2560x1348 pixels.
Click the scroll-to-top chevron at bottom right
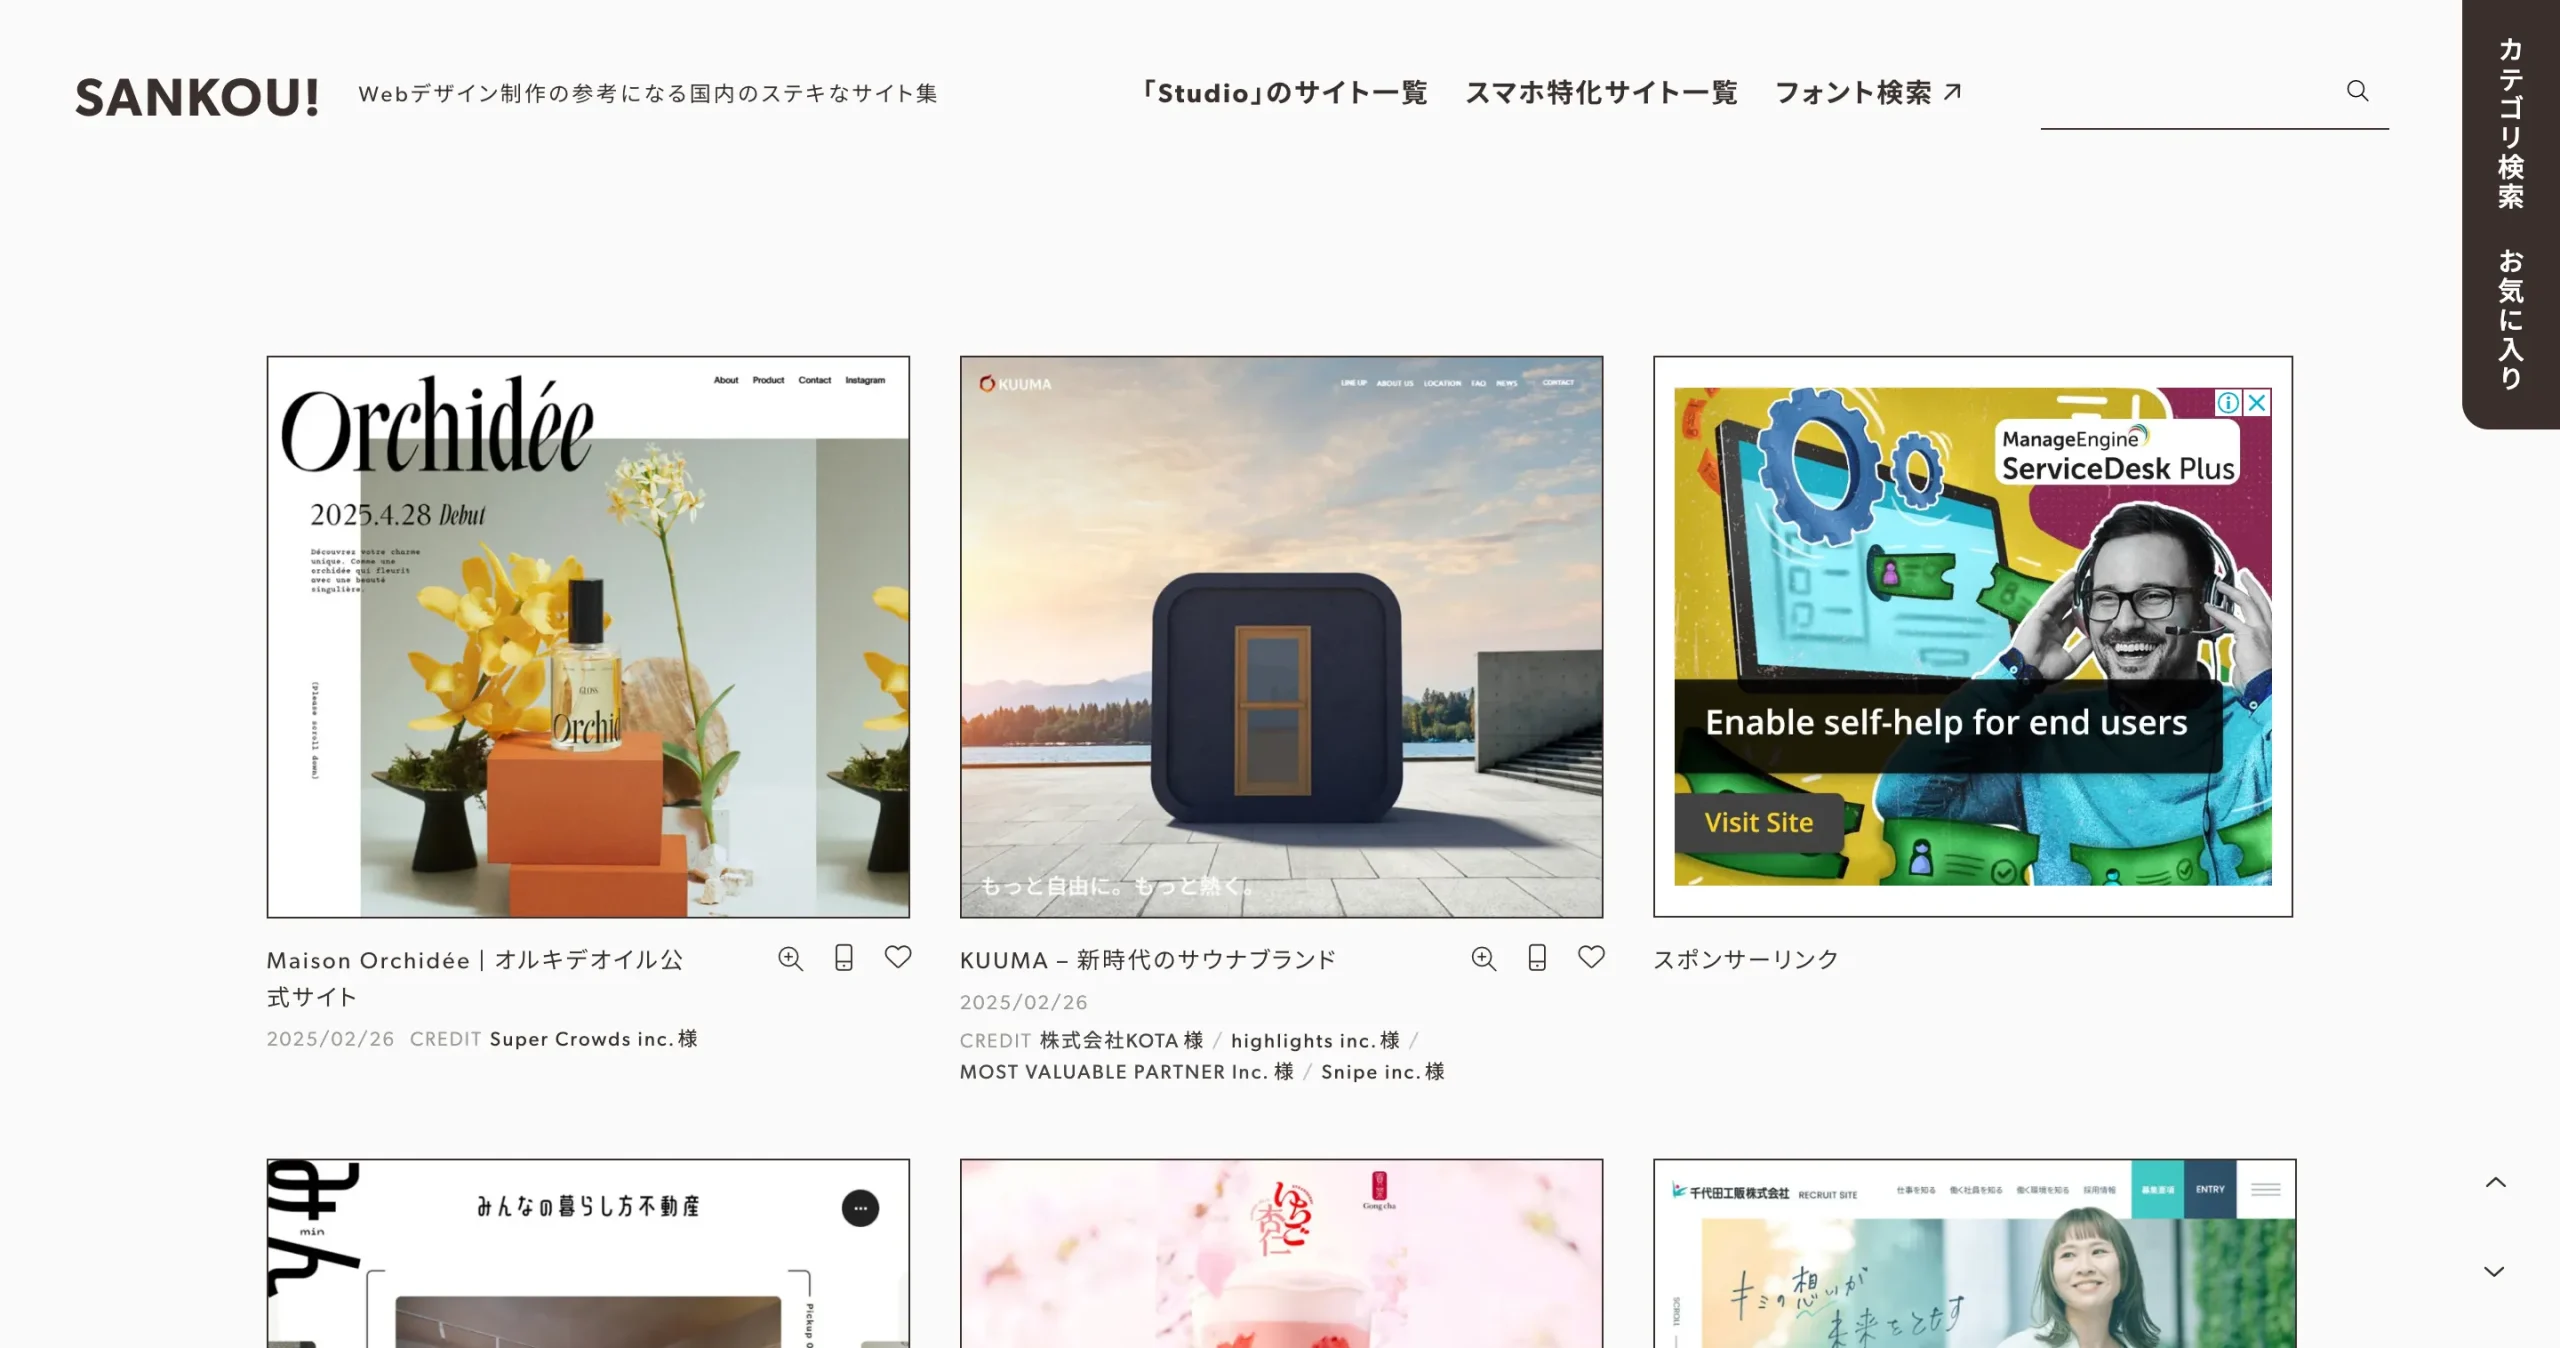tap(2494, 1182)
